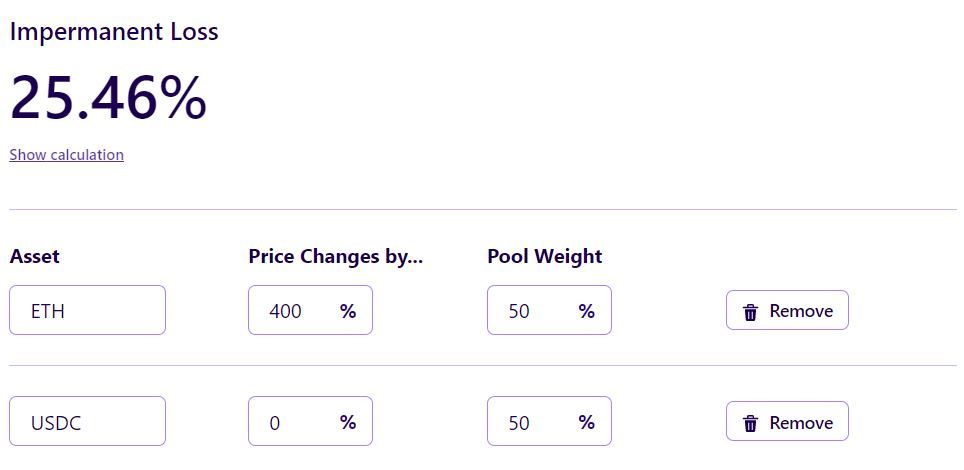Focus the ETH price change field showing 400
The width and height of the screenshot is (964, 470).
(x=291, y=310)
